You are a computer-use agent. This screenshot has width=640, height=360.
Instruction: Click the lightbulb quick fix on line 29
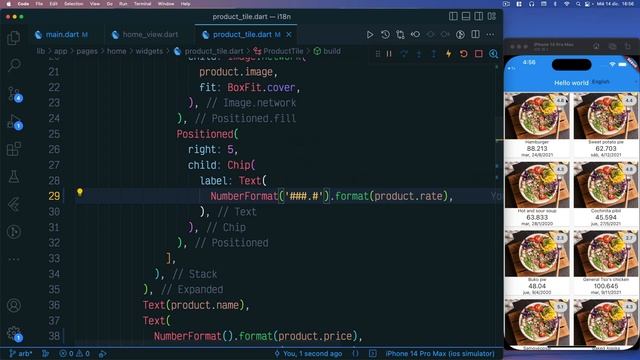80,192
